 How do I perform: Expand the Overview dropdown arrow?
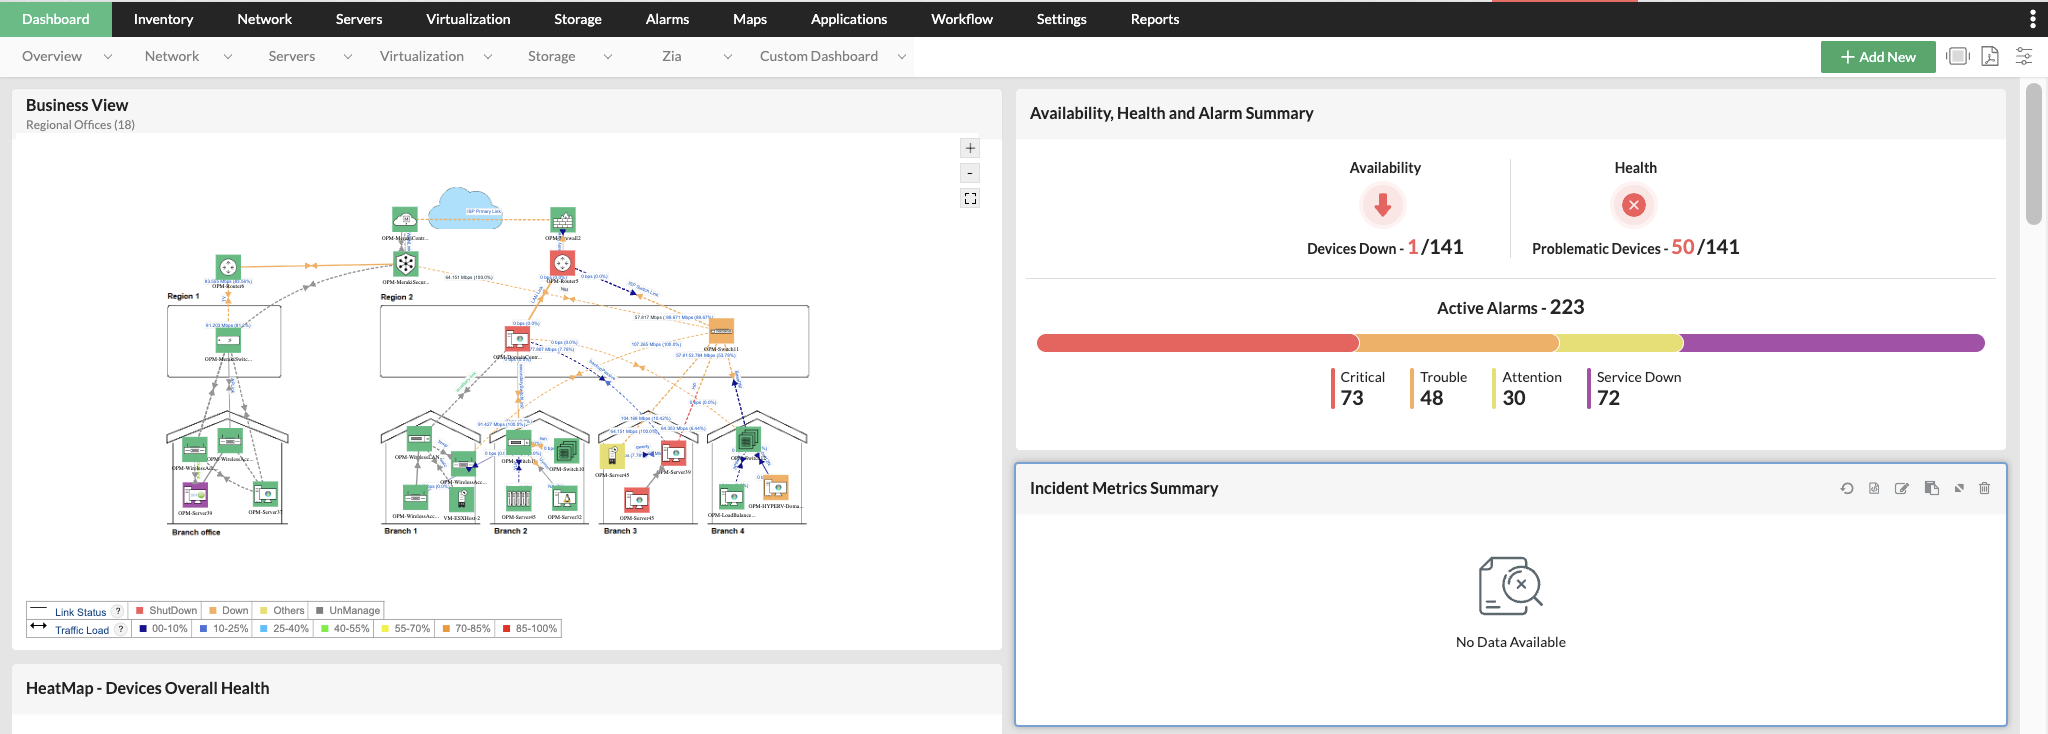(108, 57)
